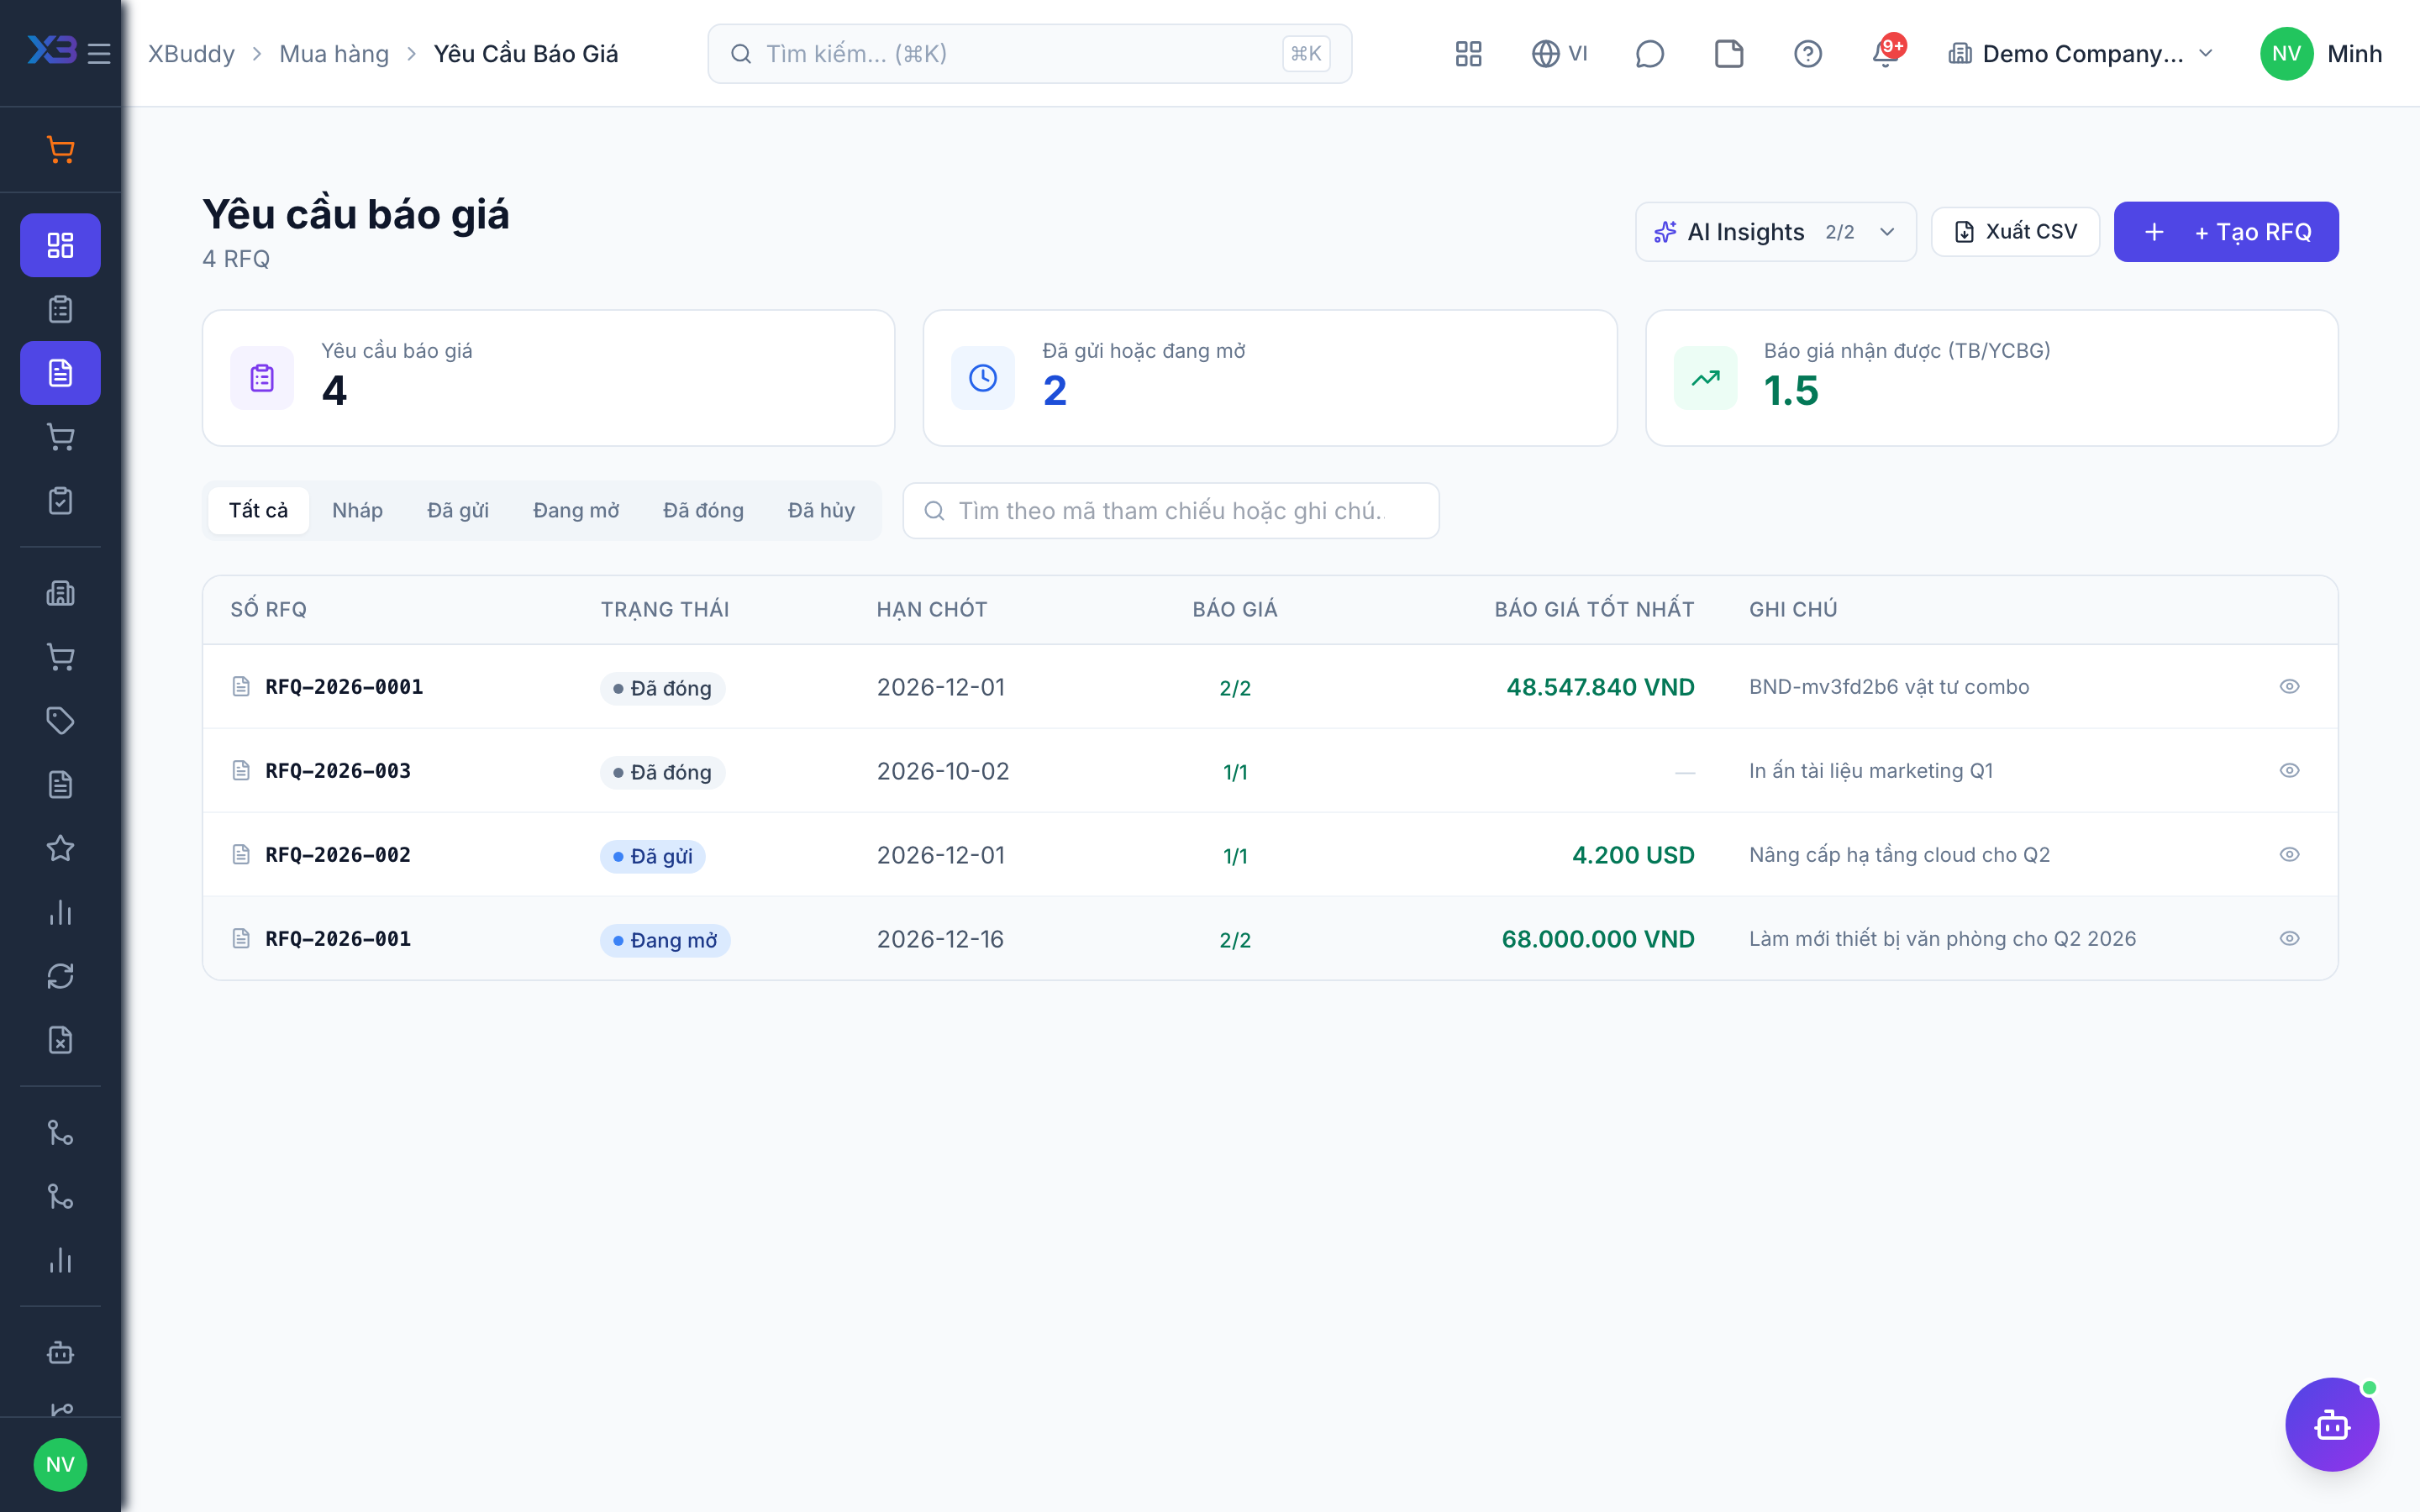2420x1512 pixels.
Task: Click the star icon in sidebar
Action: point(60,848)
